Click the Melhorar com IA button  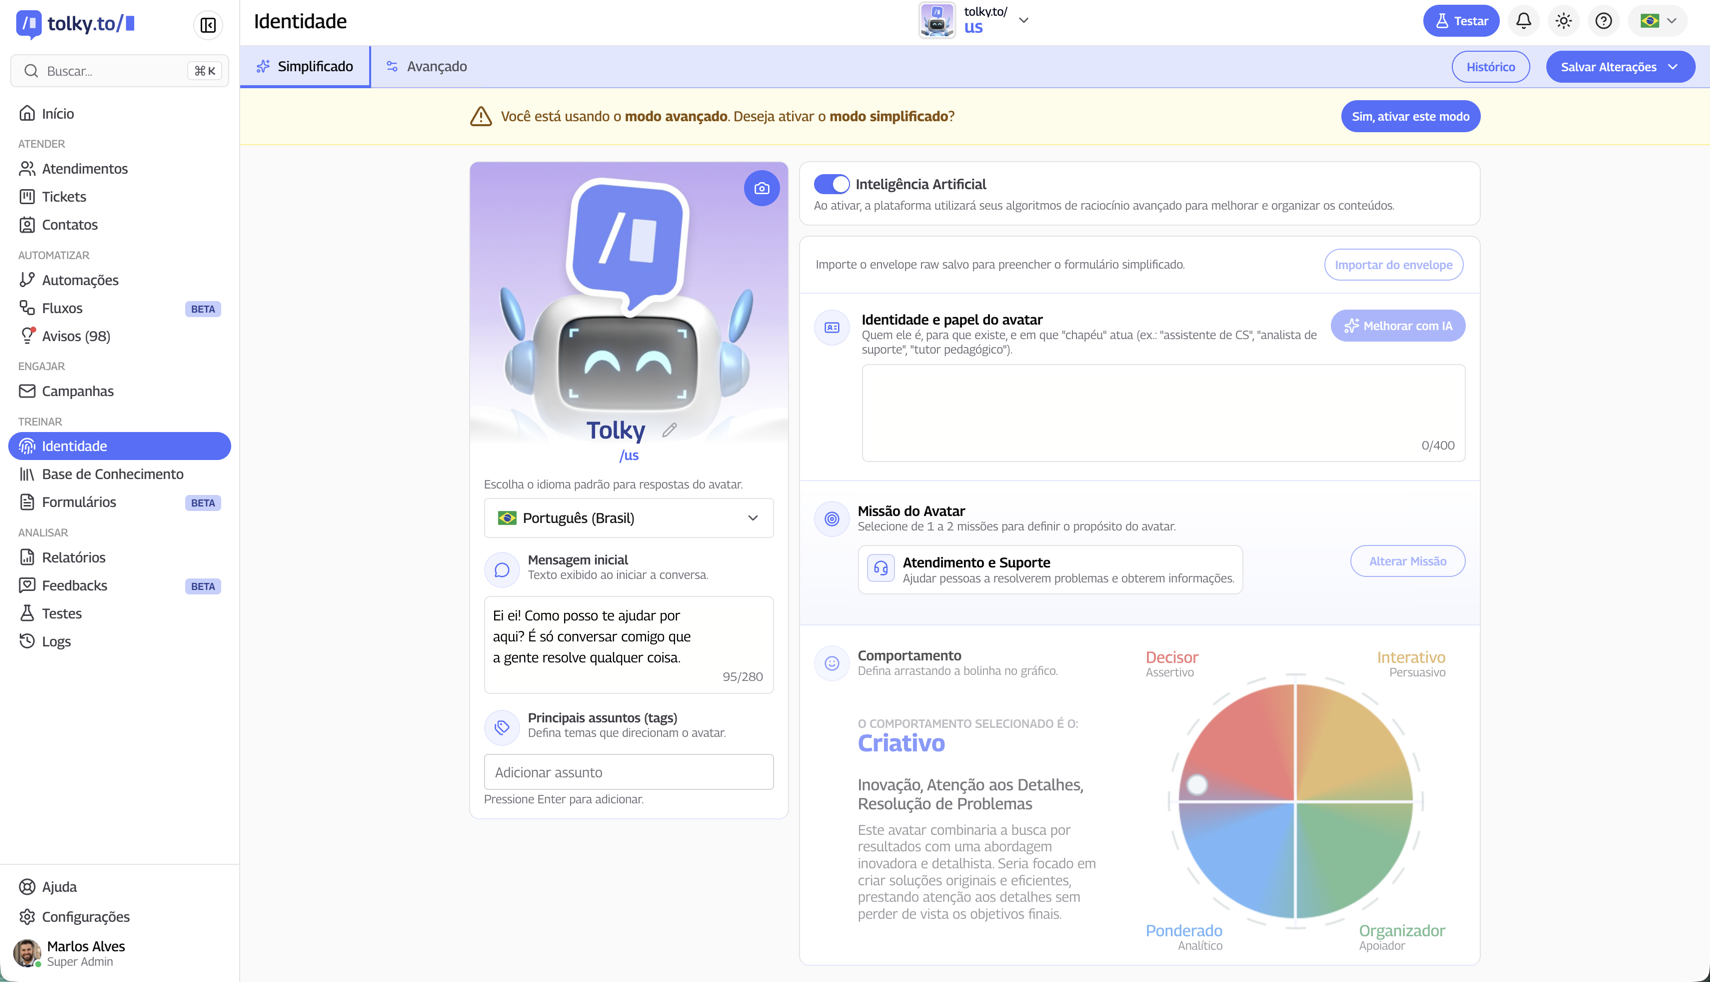pos(1397,326)
